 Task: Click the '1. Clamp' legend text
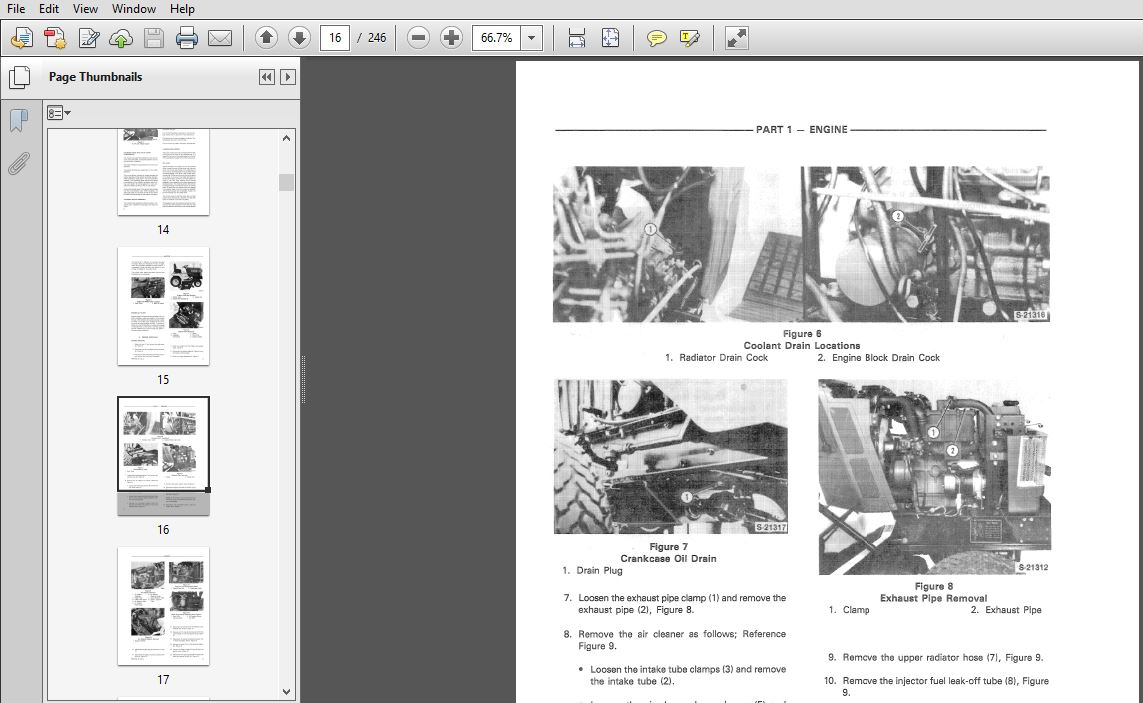click(849, 610)
